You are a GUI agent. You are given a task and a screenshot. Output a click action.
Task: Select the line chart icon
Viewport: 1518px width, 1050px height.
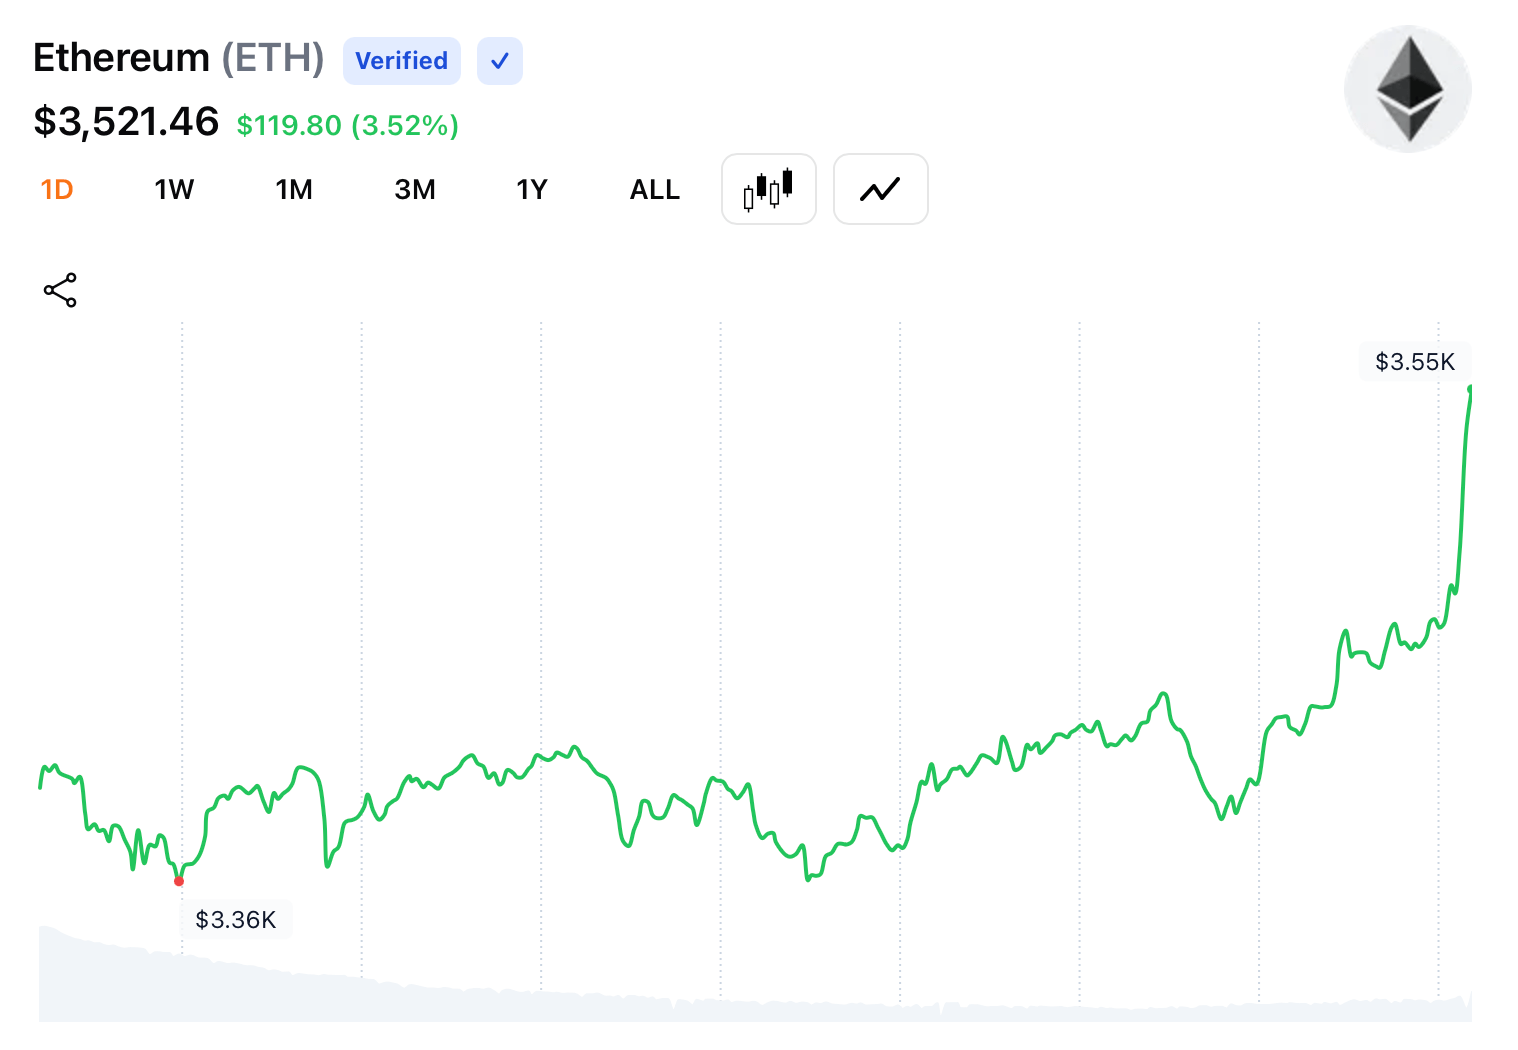pos(880,189)
